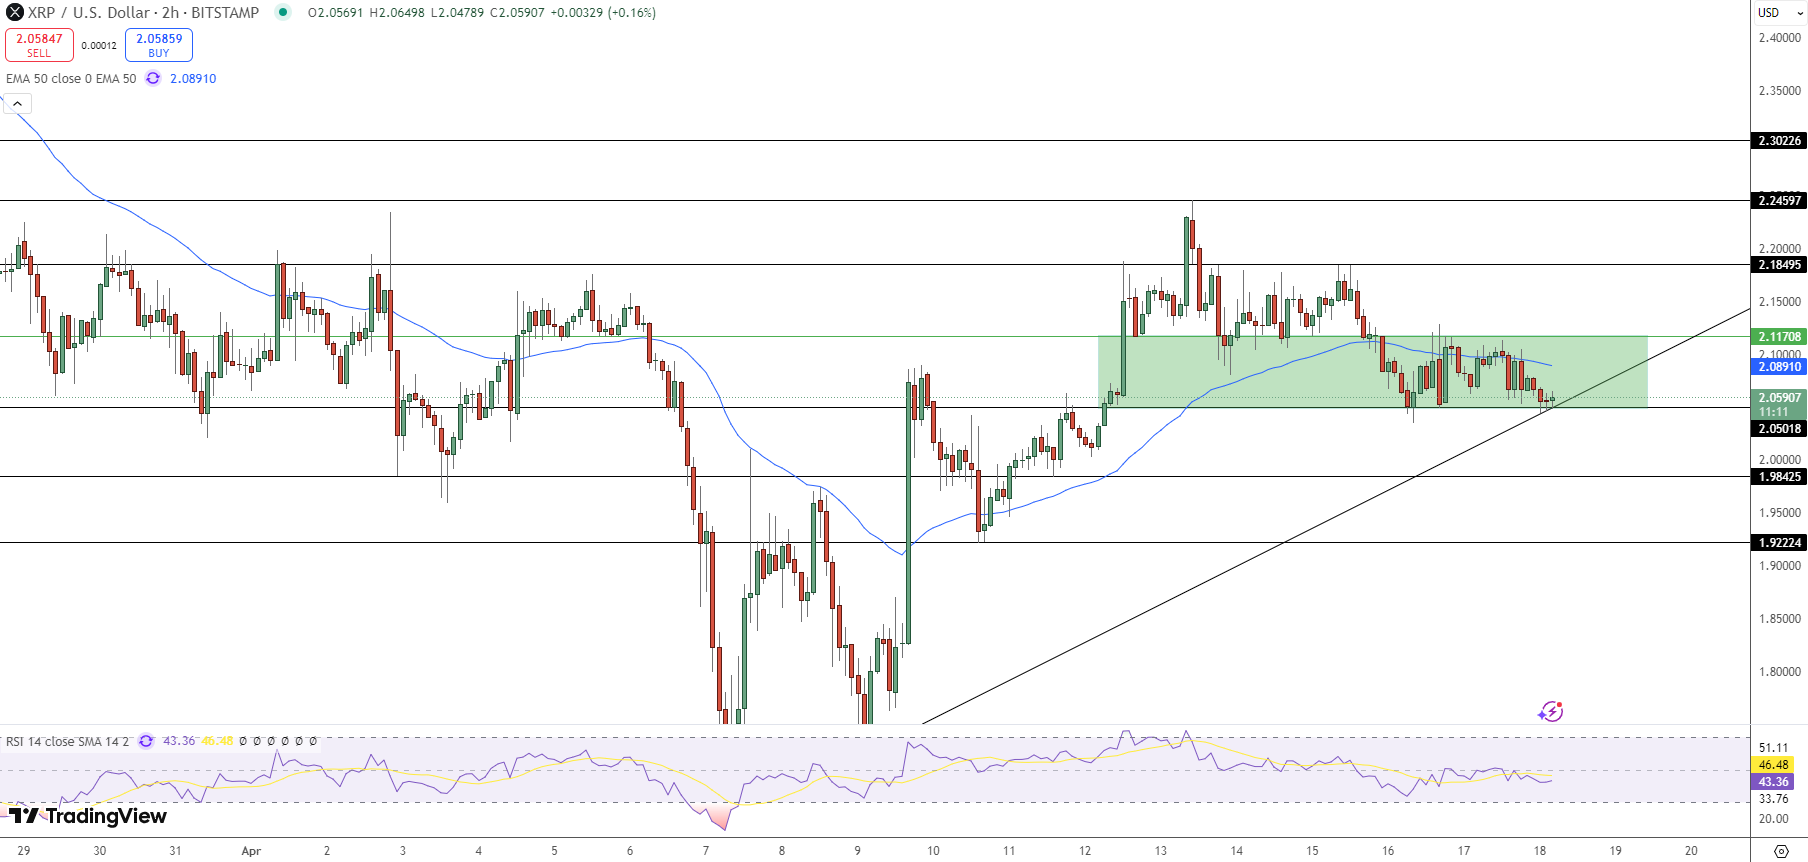Image resolution: width=1808 pixels, height=862 pixels.
Task: Select the yellow 46.48 RSI axis label
Action: pos(1773,765)
